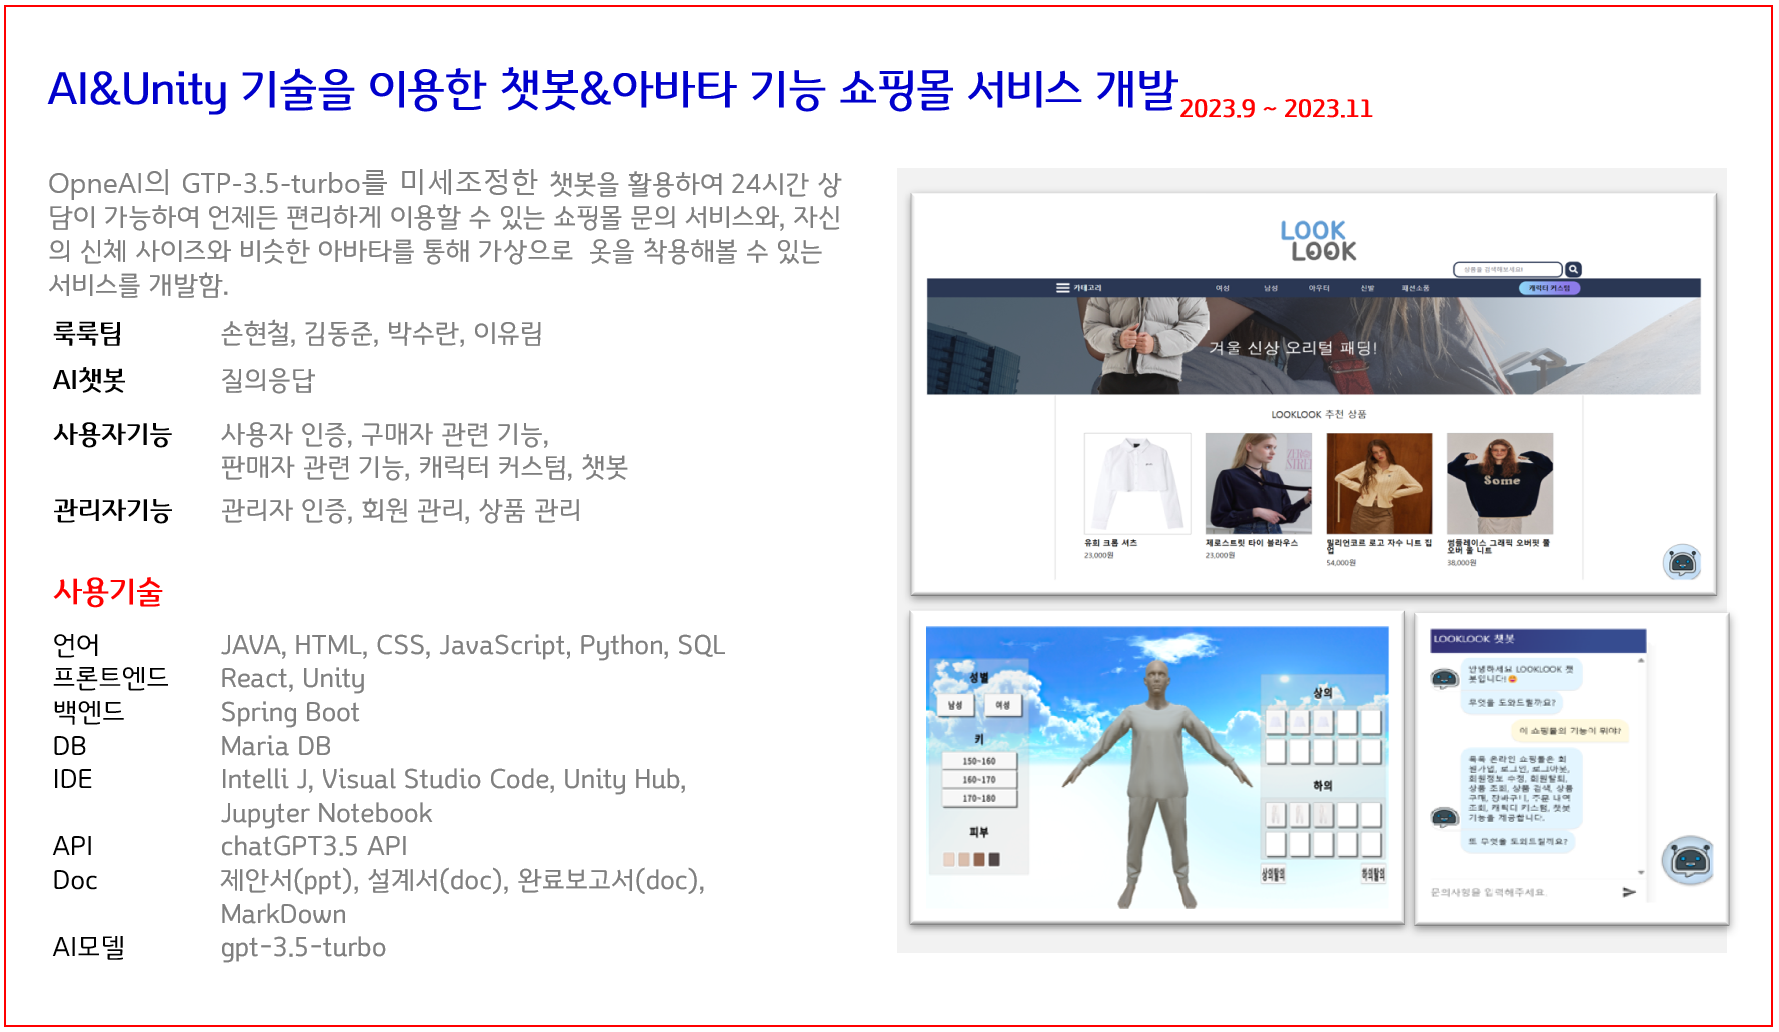Click the winter padding banner 겨울 신상 오리털 패딩!

point(1293,348)
